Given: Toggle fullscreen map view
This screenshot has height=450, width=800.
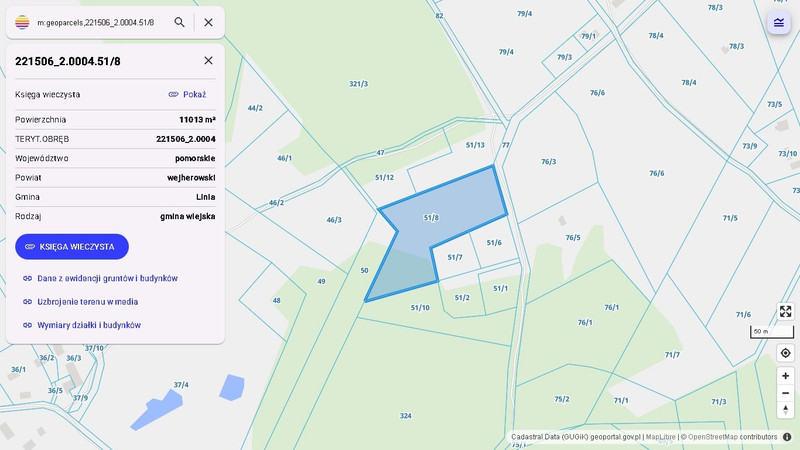Looking at the screenshot, I should 785,311.
